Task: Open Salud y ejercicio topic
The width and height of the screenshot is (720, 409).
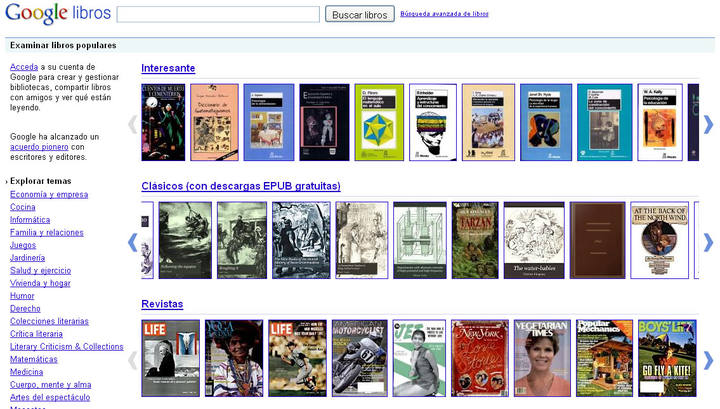Action: (x=40, y=271)
